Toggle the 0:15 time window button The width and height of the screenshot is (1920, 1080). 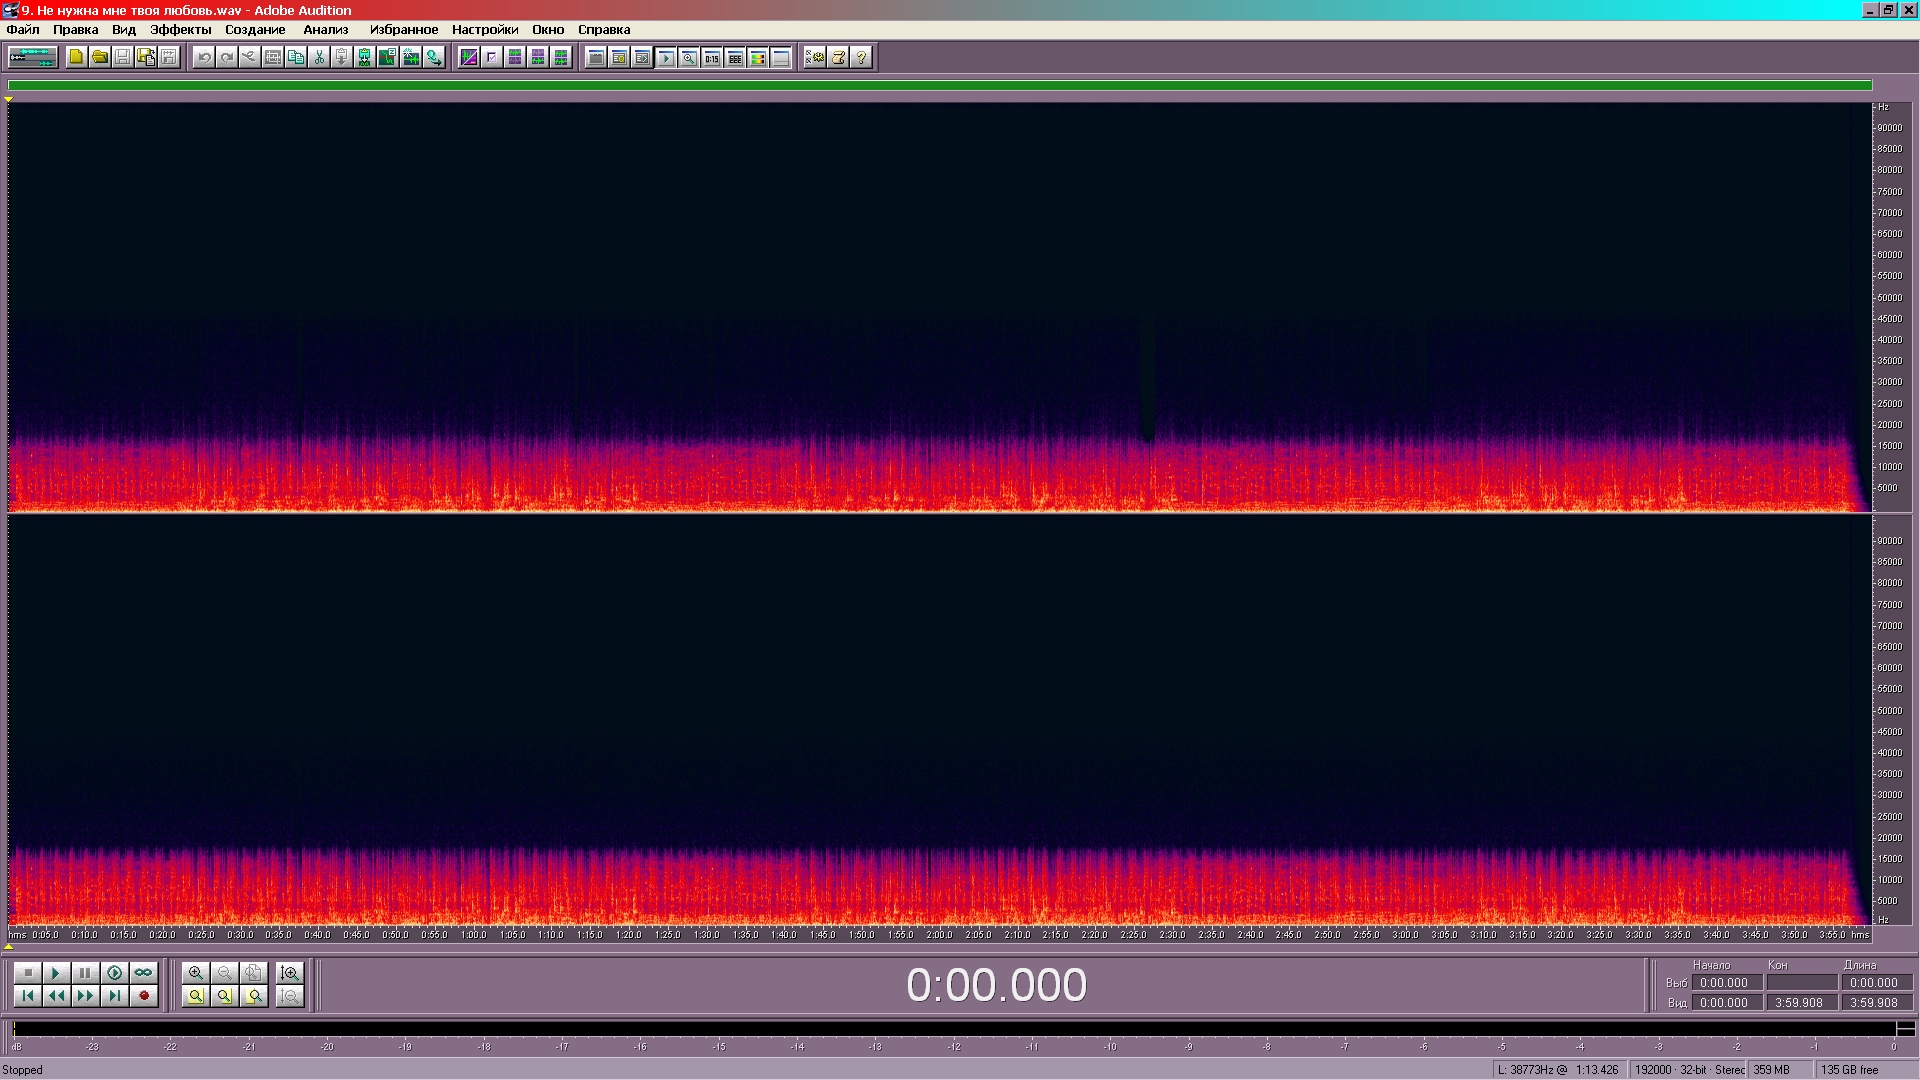pos(711,57)
